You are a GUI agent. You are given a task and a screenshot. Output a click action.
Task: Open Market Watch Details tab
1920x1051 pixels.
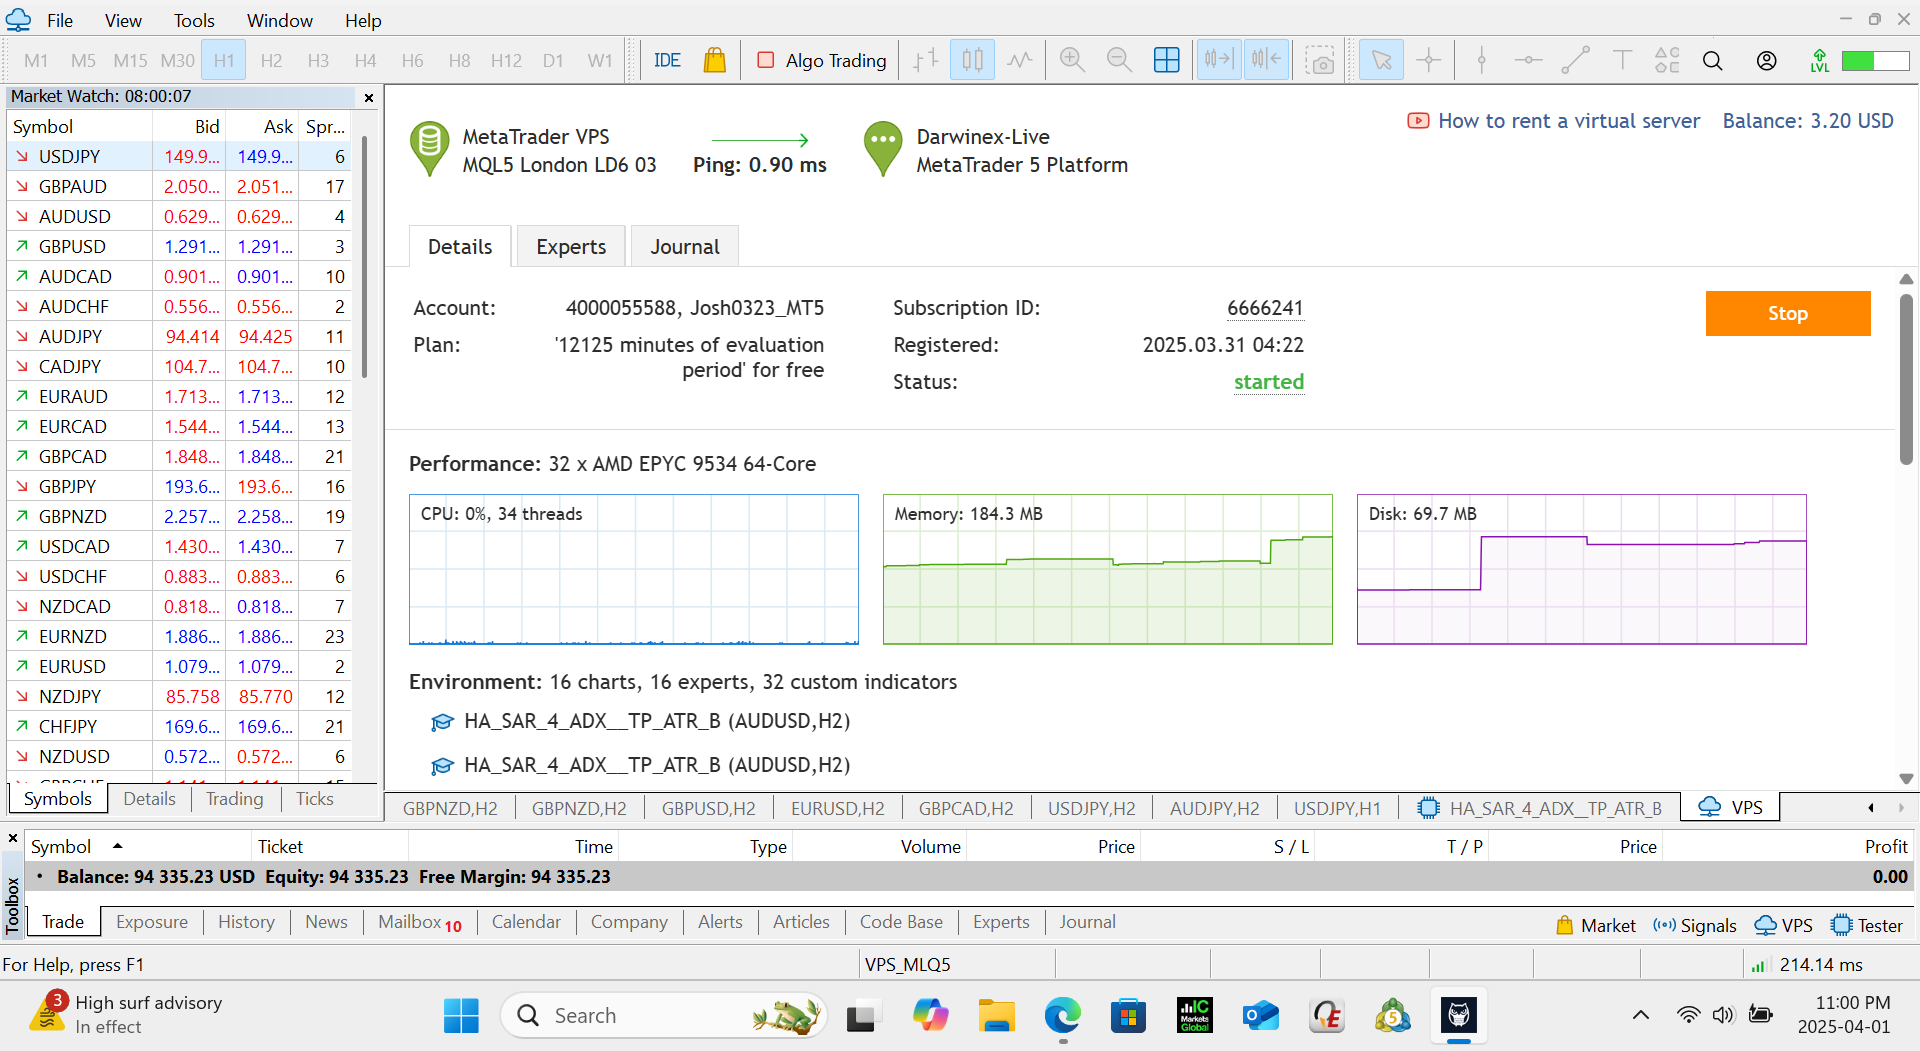click(149, 798)
